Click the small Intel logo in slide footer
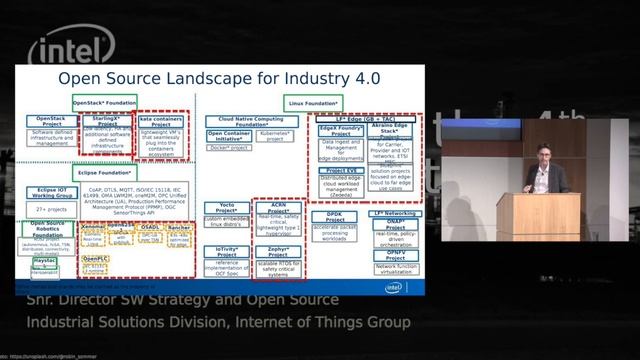The image size is (640, 360). pos(393,288)
